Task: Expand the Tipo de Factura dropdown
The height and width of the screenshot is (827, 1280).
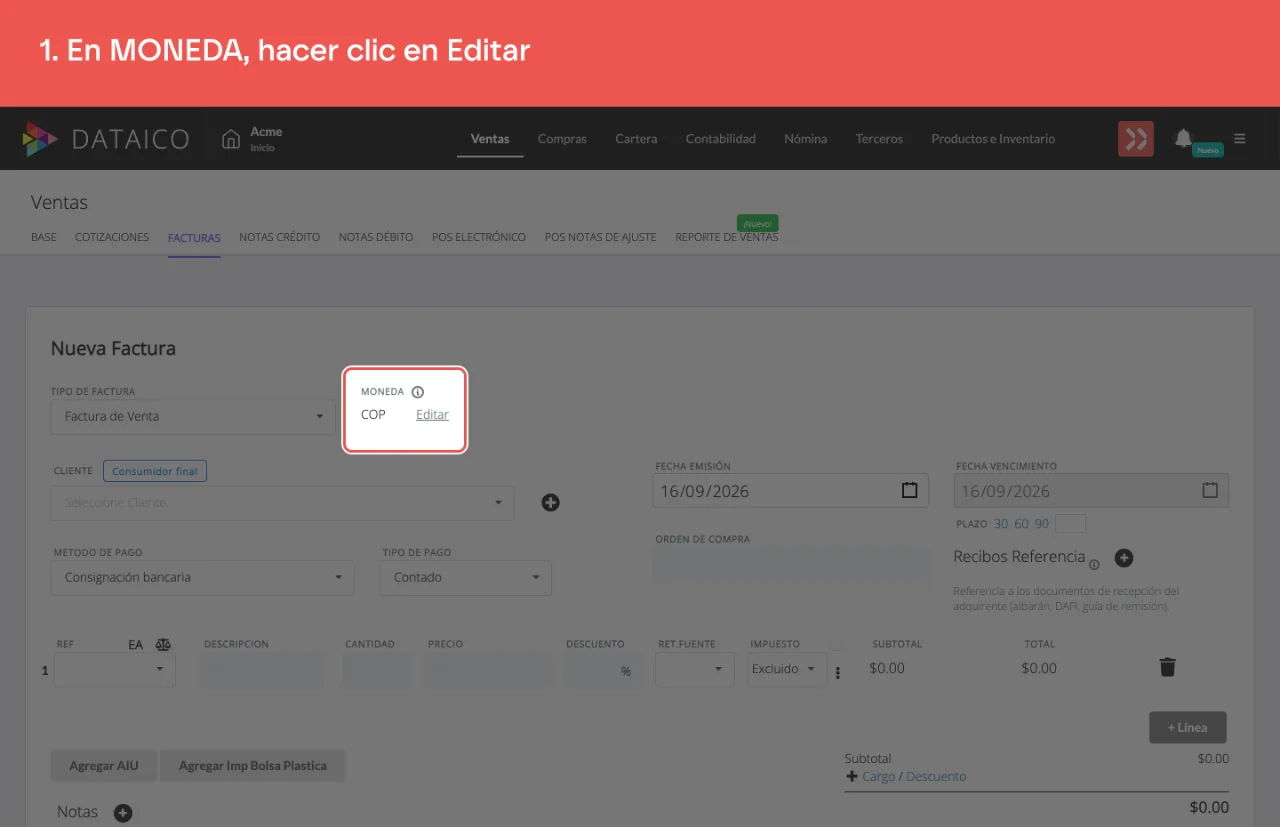Action: (193, 416)
